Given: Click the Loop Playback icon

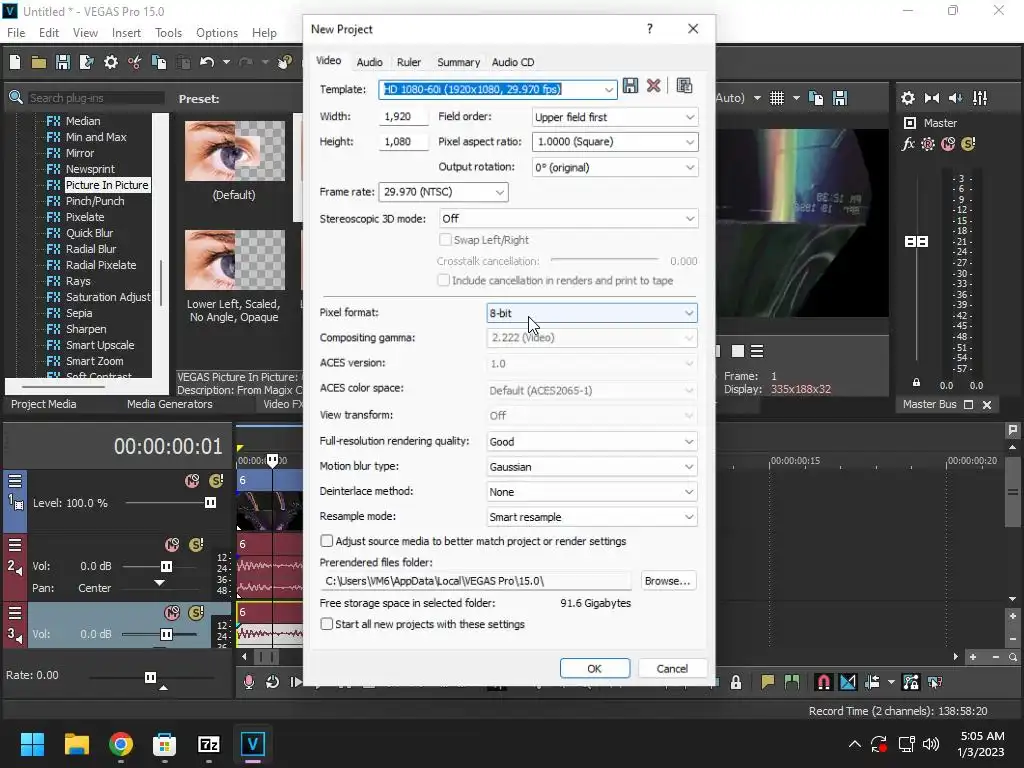Looking at the screenshot, I should [x=272, y=682].
